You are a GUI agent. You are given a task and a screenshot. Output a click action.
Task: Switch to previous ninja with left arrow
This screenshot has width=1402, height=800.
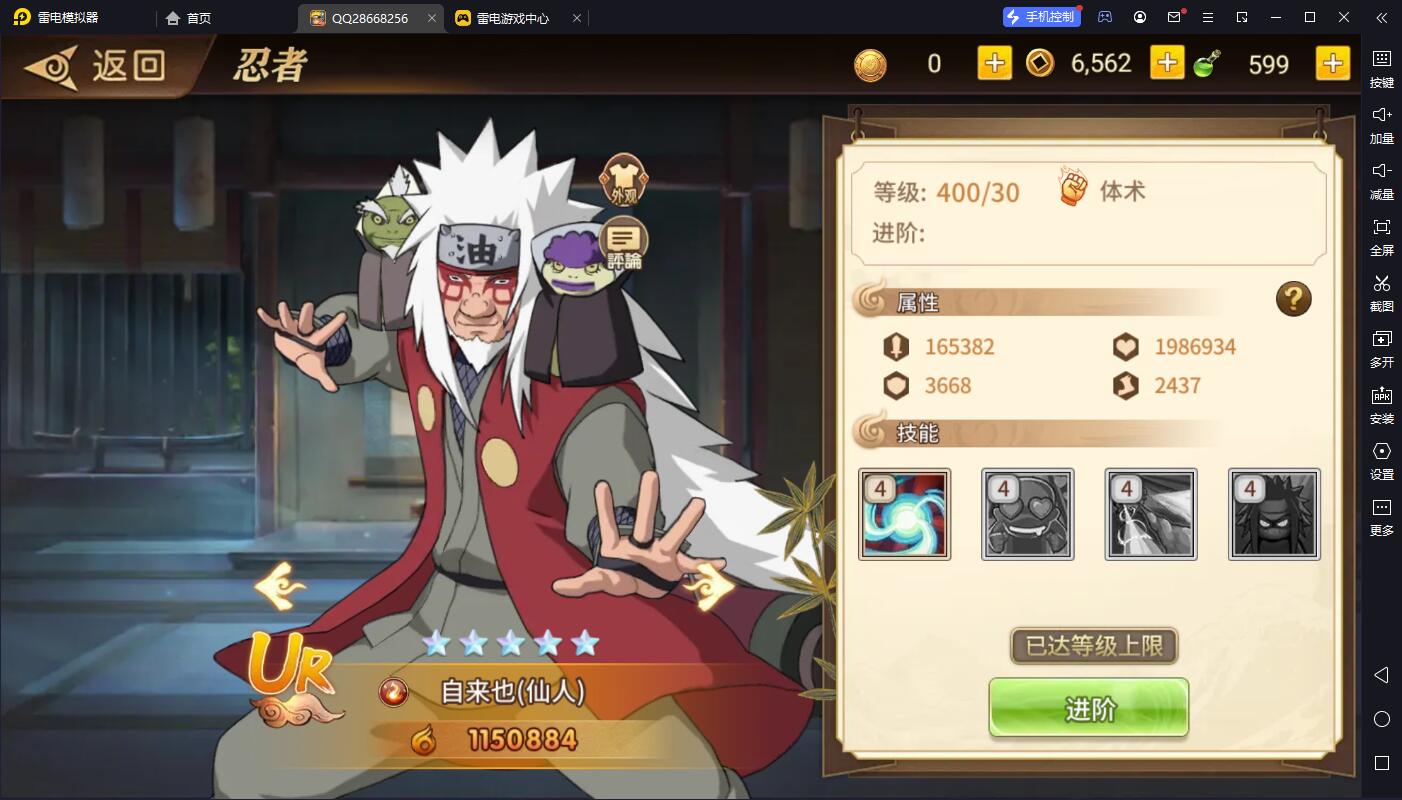pyautogui.click(x=279, y=586)
